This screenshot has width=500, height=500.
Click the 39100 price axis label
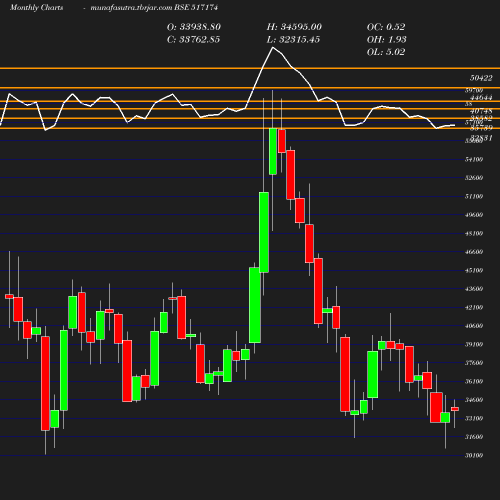point(474,345)
